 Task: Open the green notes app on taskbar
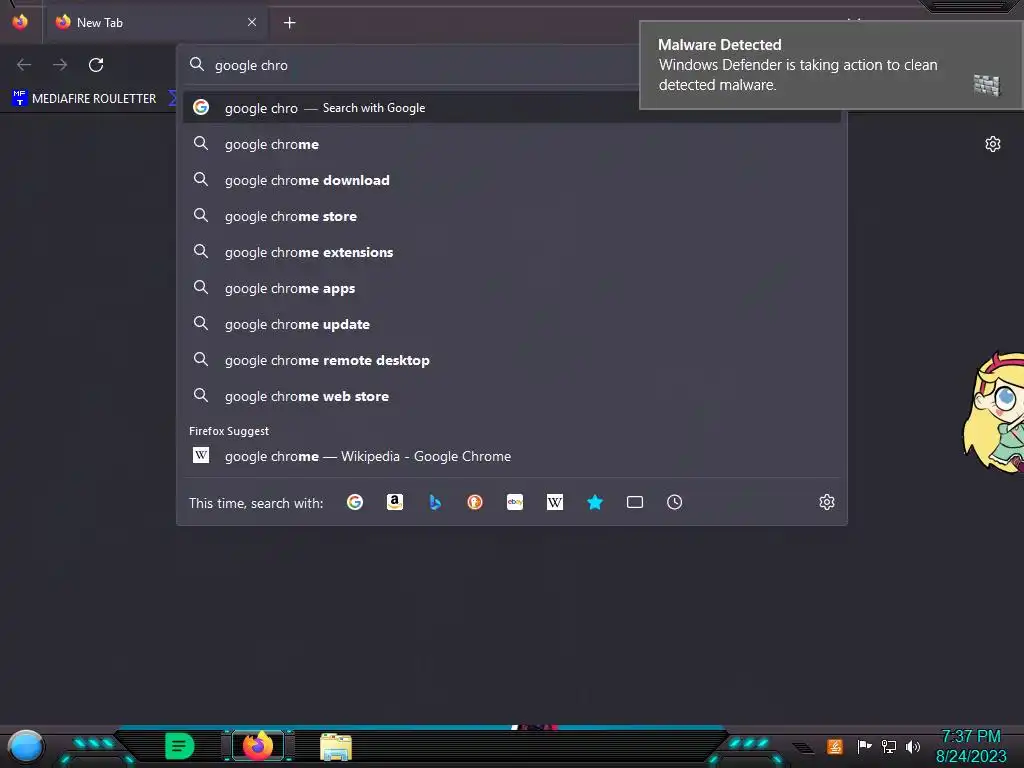coord(179,746)
